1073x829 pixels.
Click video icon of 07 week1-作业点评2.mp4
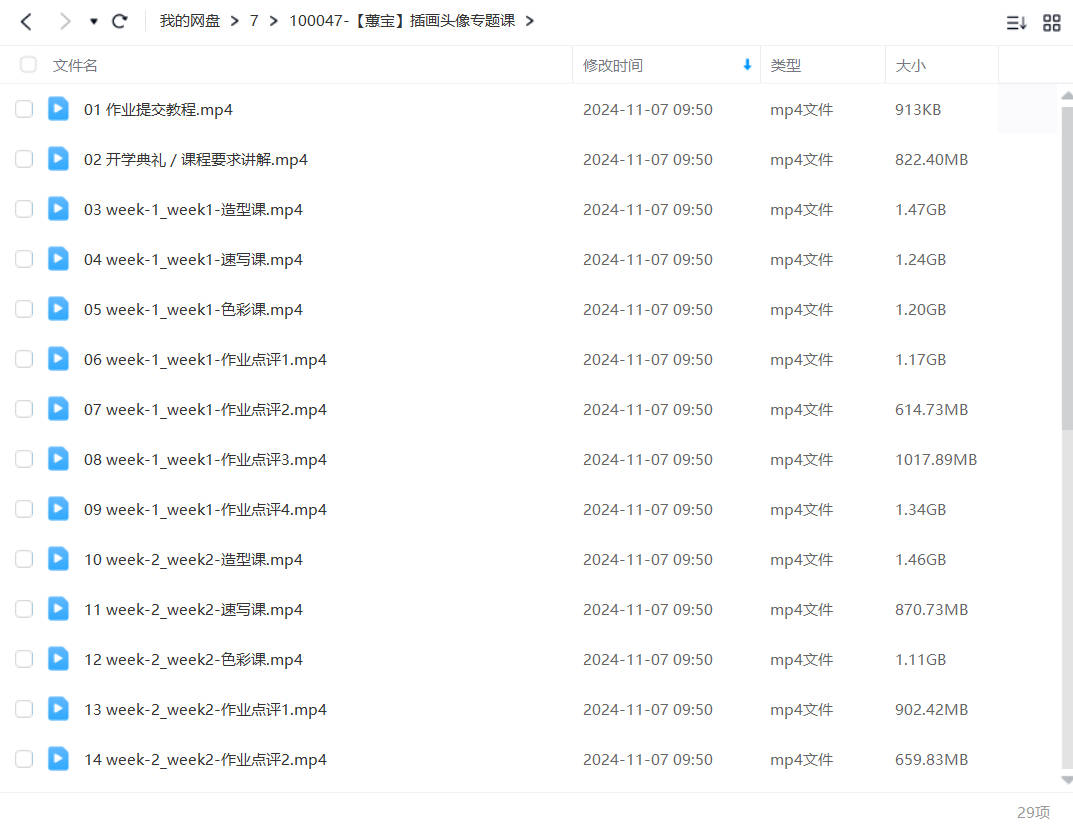58,409
